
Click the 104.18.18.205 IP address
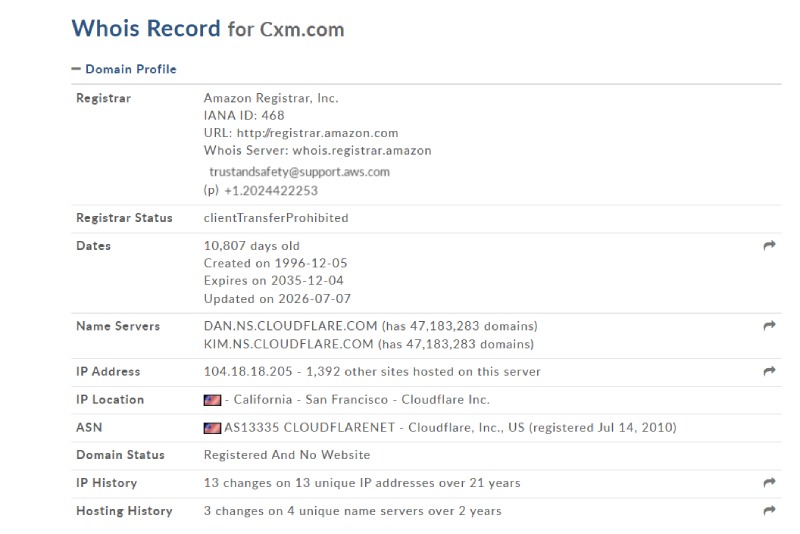[248, 371]
